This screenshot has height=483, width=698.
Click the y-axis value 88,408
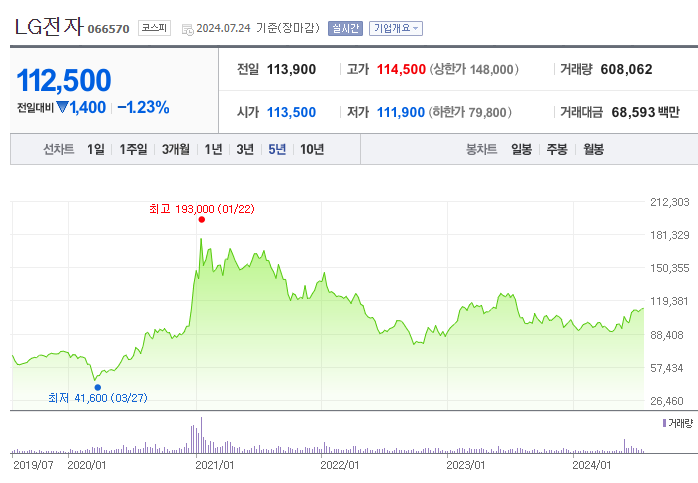coord(667,335)
